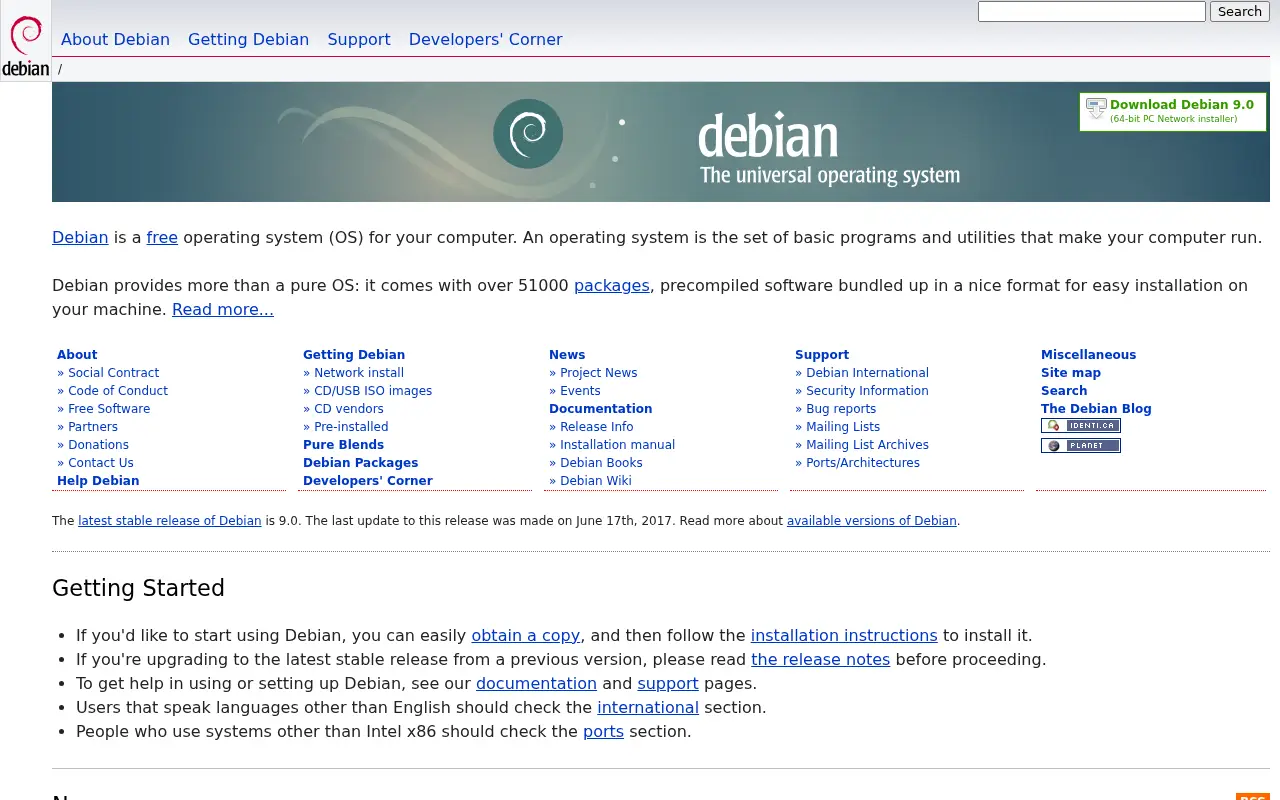Open Donations link
1280x800 pixels.
pyautogui.click(x=98, y=445)
